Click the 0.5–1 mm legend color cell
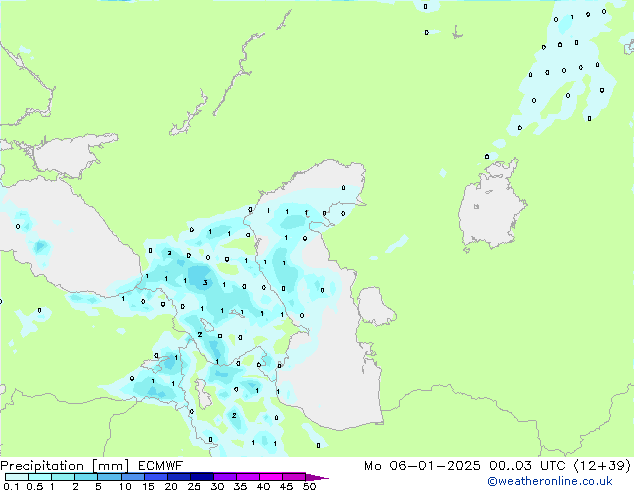The width and height of the screenshot is (634, 490). [x=40, y=477]
